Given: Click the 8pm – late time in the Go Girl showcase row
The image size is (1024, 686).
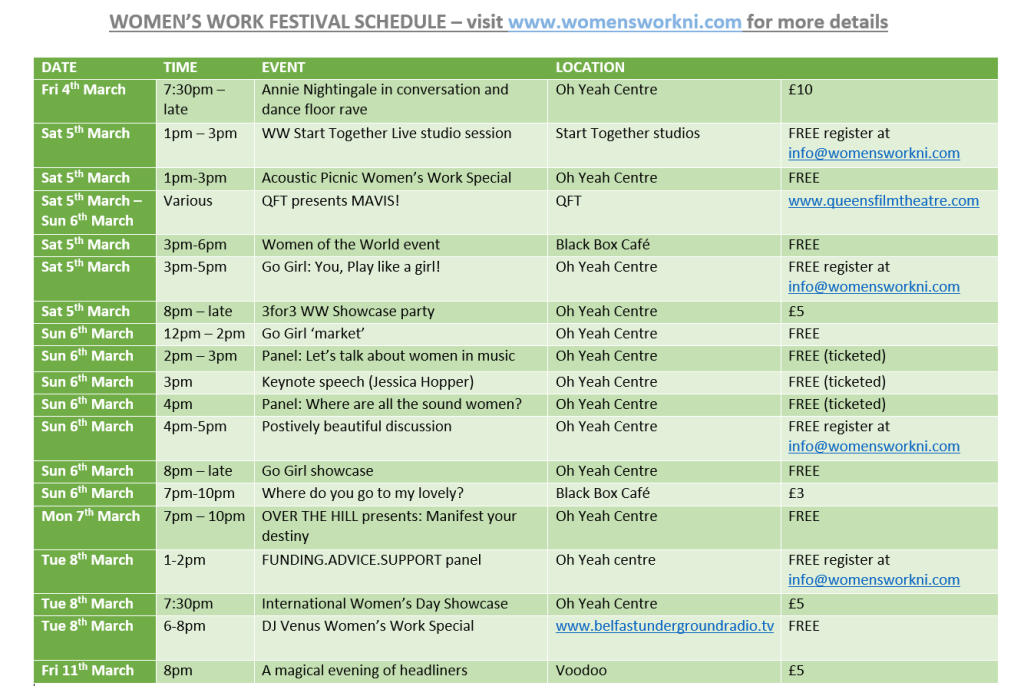Looking at the screenshot, I should (x=205, y=471).
